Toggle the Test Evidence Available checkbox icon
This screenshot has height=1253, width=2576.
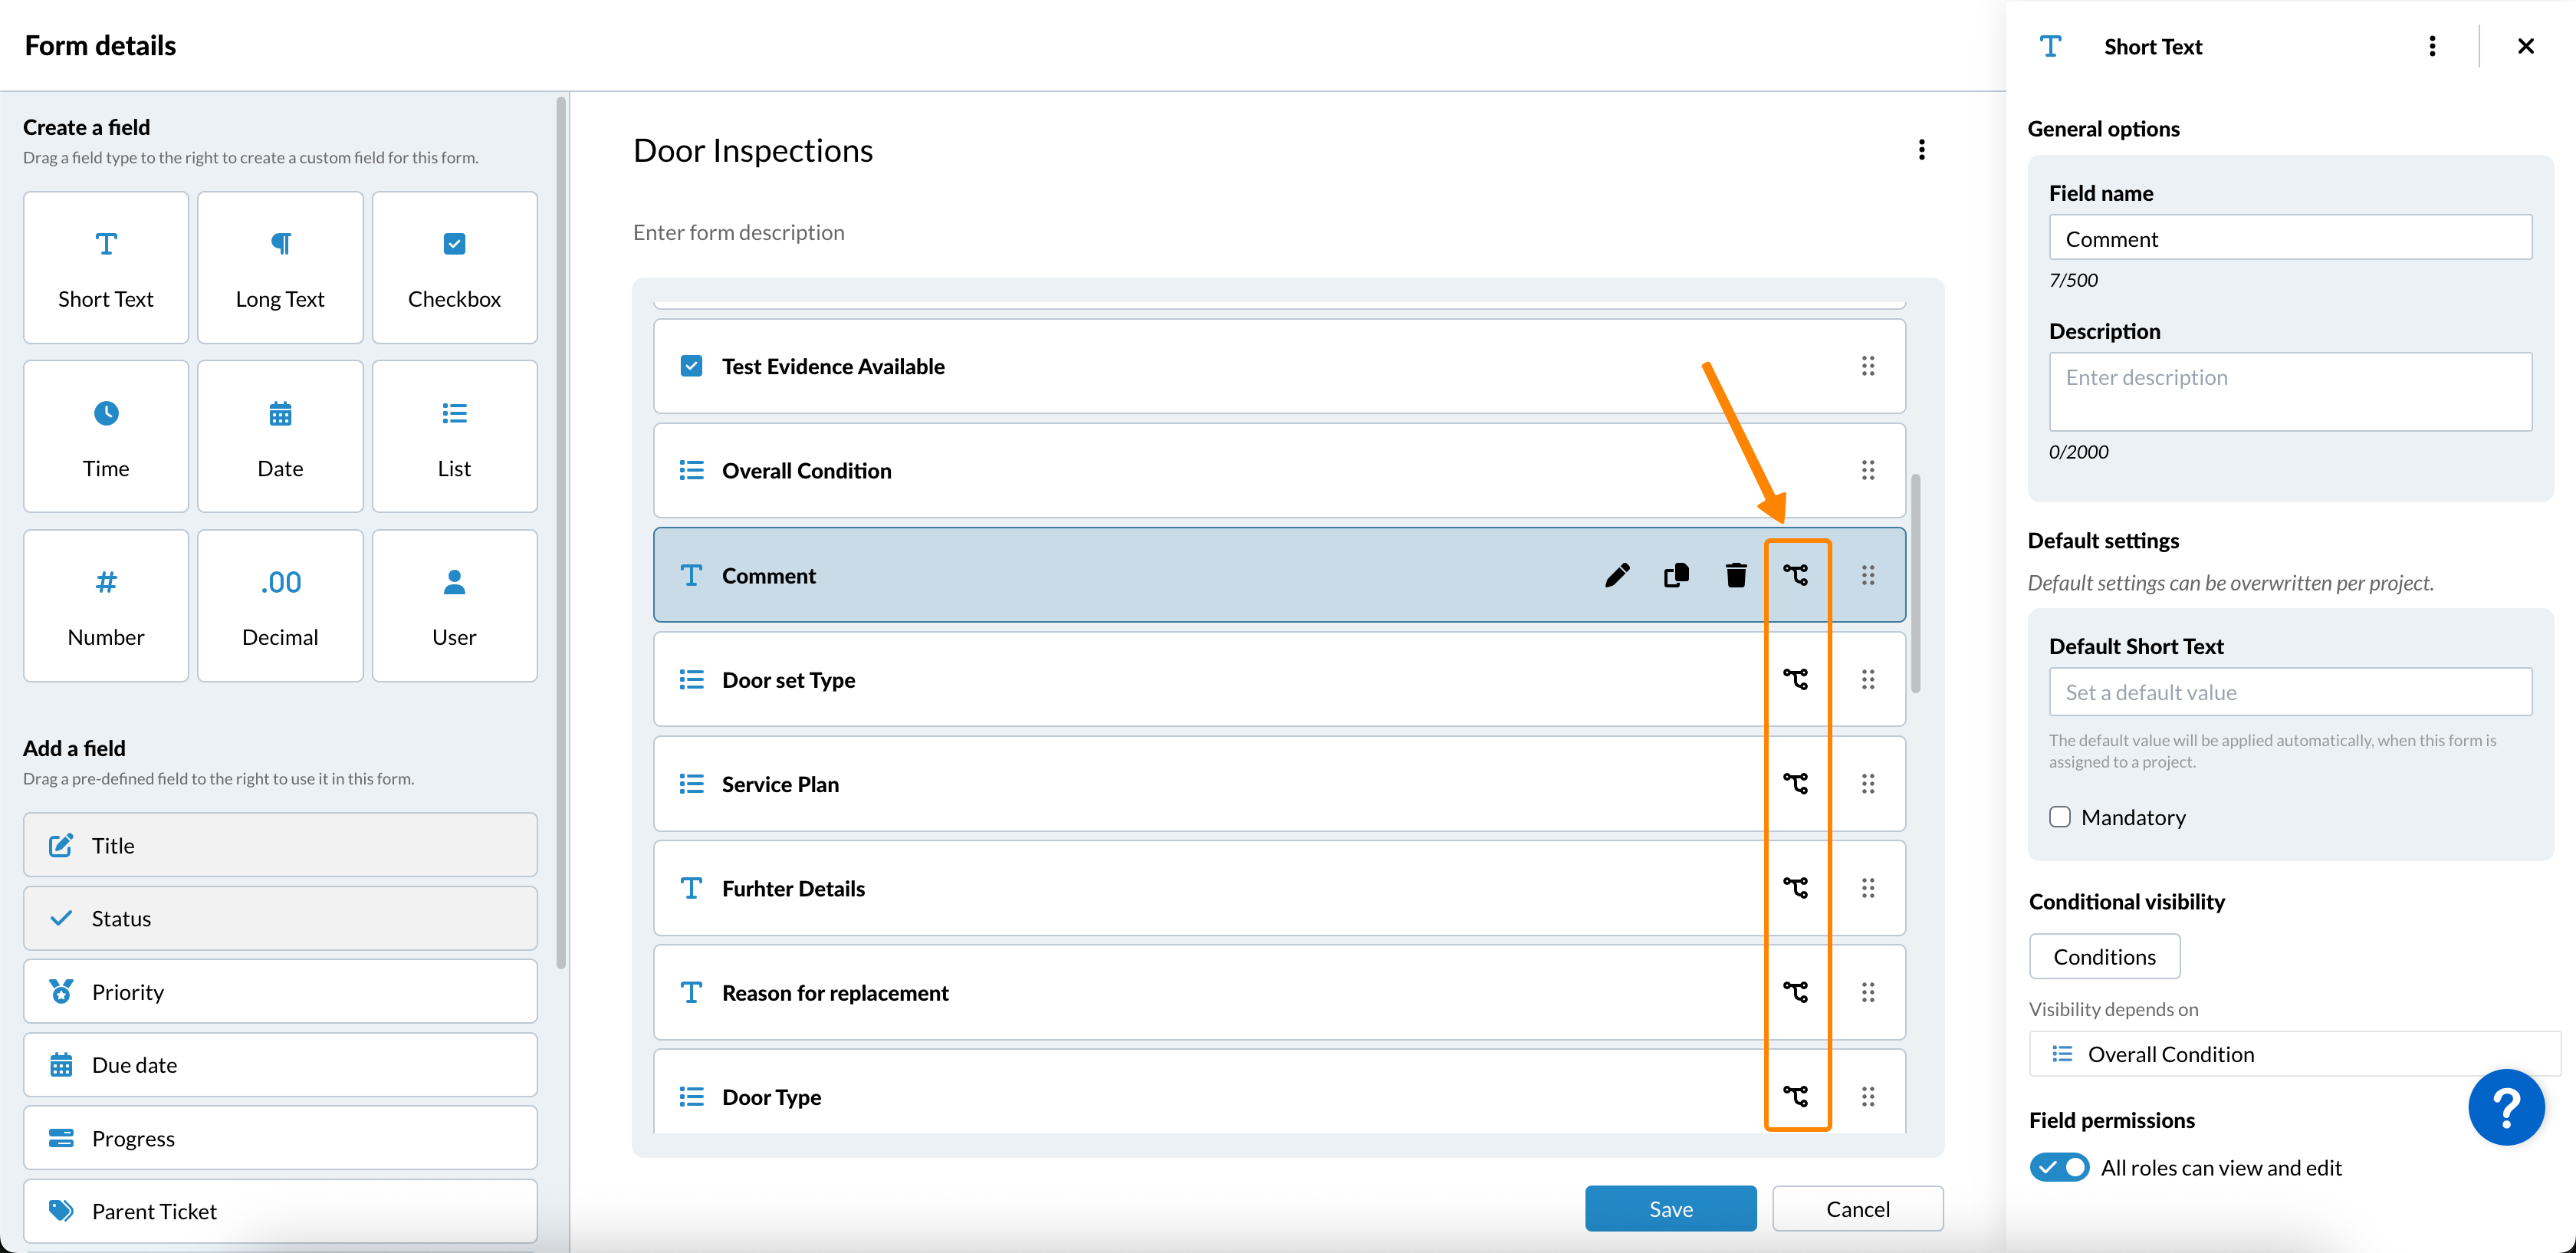tap(691, 366)
